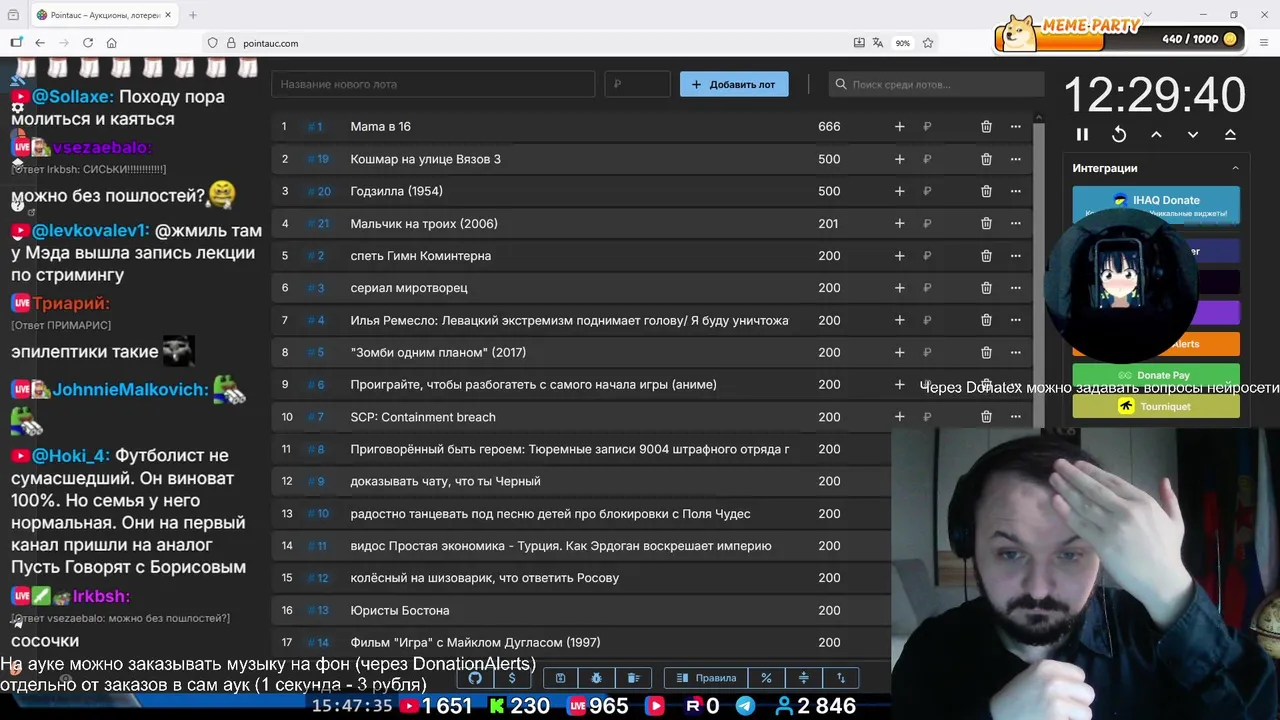Reload the pointauc.com page
Image resolution: width=1280 pixels, height=720 pixels.
(88, 43)
